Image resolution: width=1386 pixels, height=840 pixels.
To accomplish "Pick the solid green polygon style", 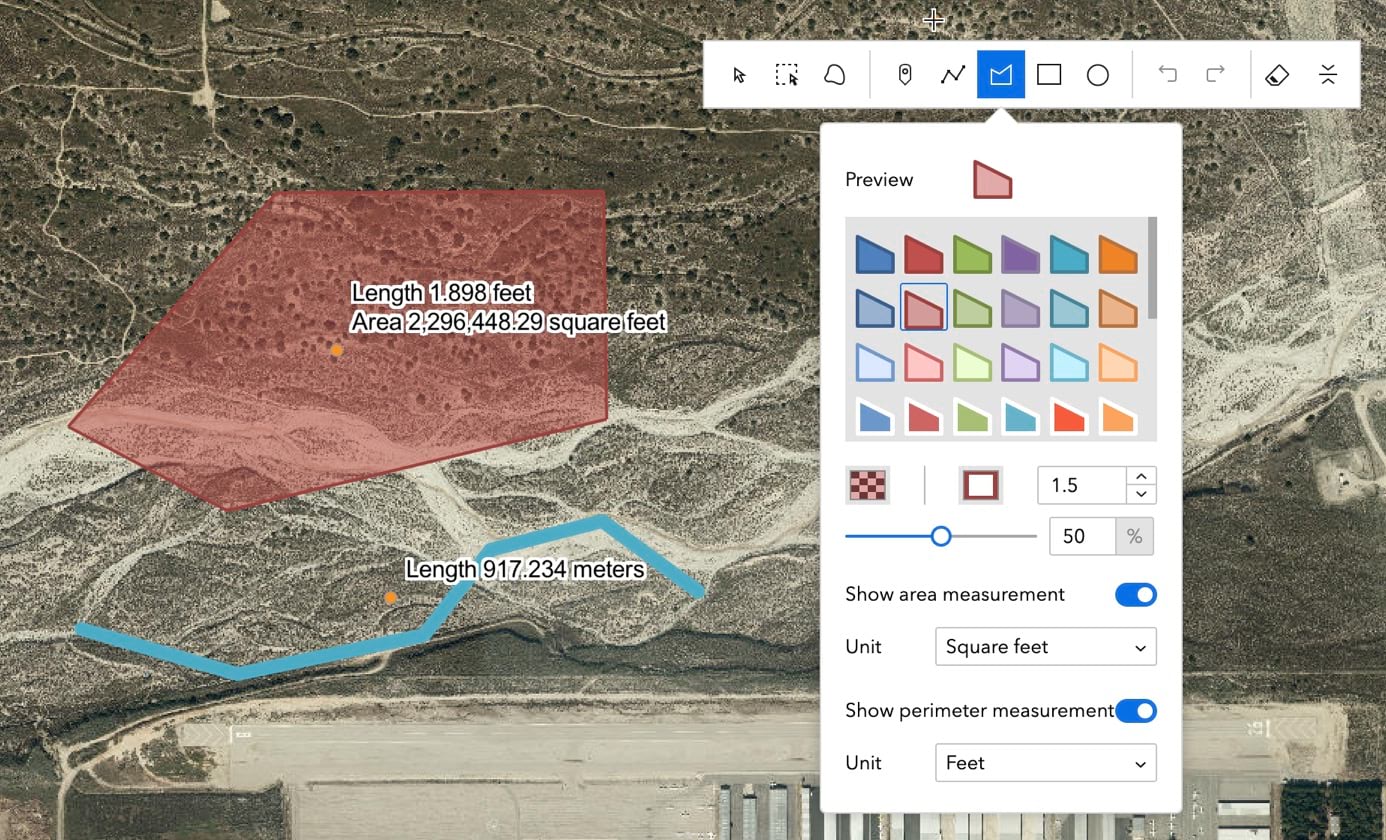I will [972, 255].
